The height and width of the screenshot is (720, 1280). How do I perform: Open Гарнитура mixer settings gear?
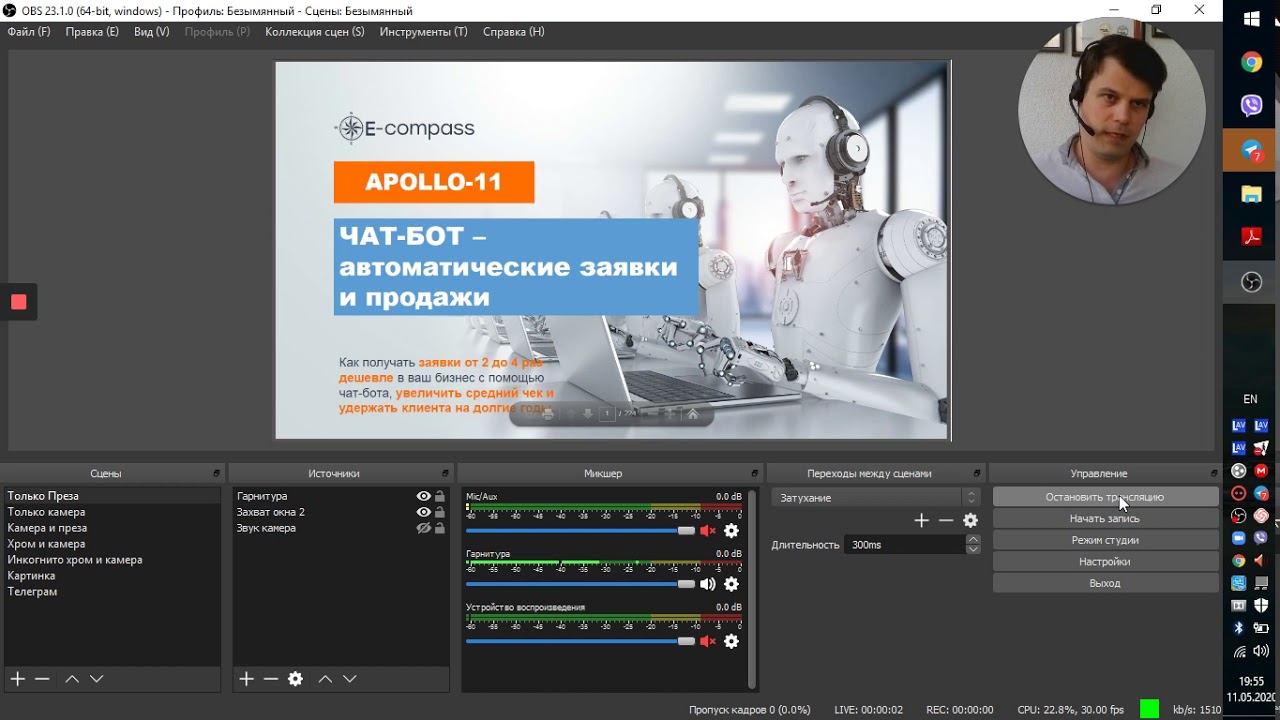(x=731, y=584)
